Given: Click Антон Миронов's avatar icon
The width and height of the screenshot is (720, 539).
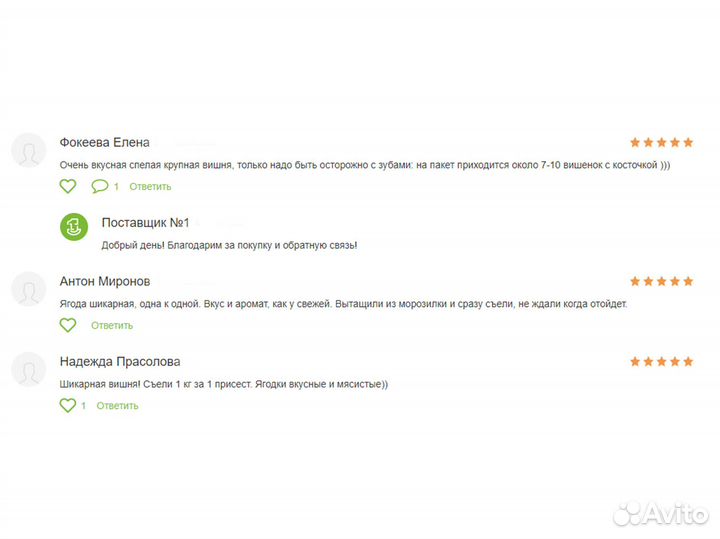Looking at the screenshot, I should click(x=29, y=290).
